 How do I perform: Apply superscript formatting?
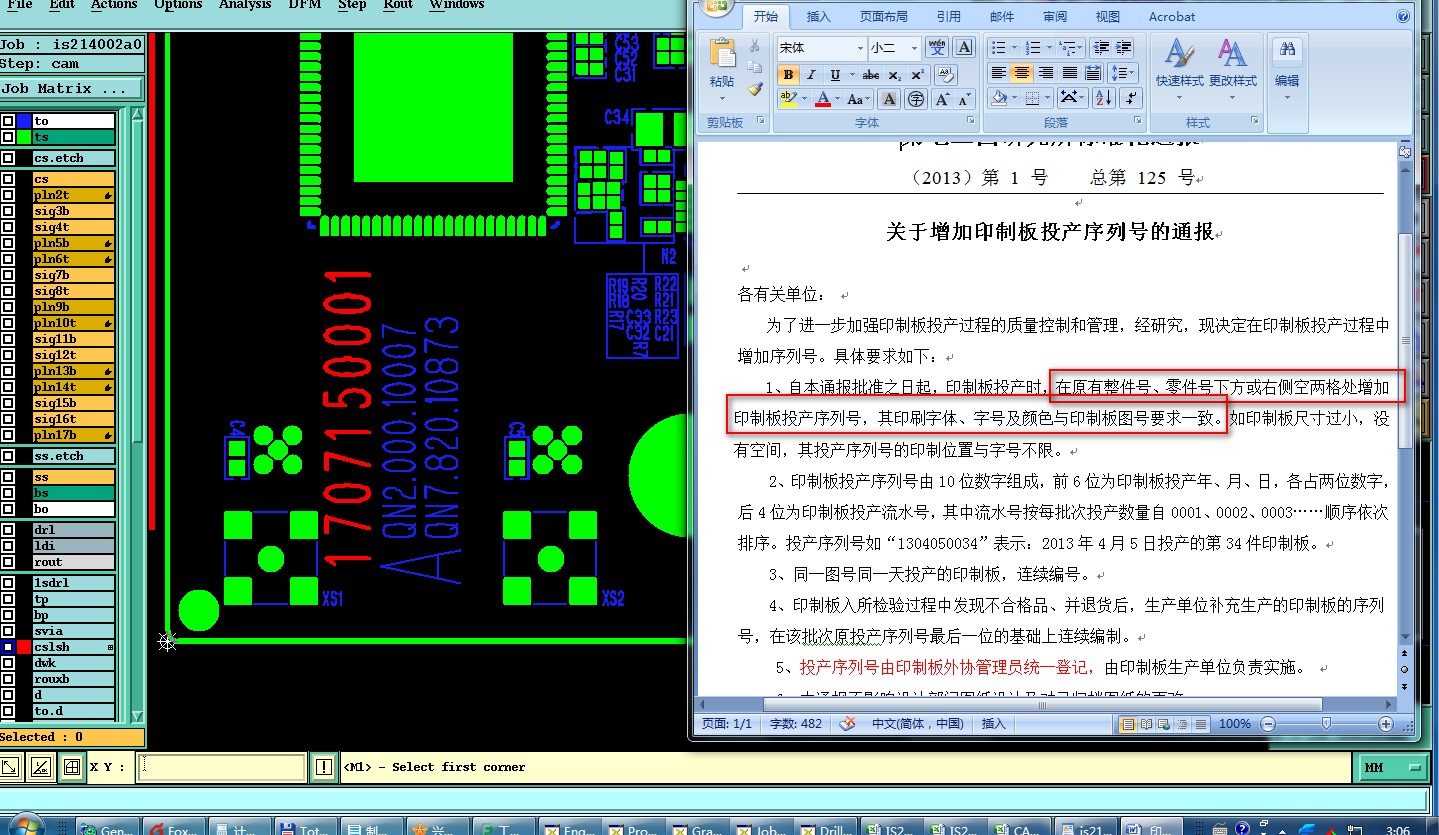pyautogui.click(x=917, y=75)
